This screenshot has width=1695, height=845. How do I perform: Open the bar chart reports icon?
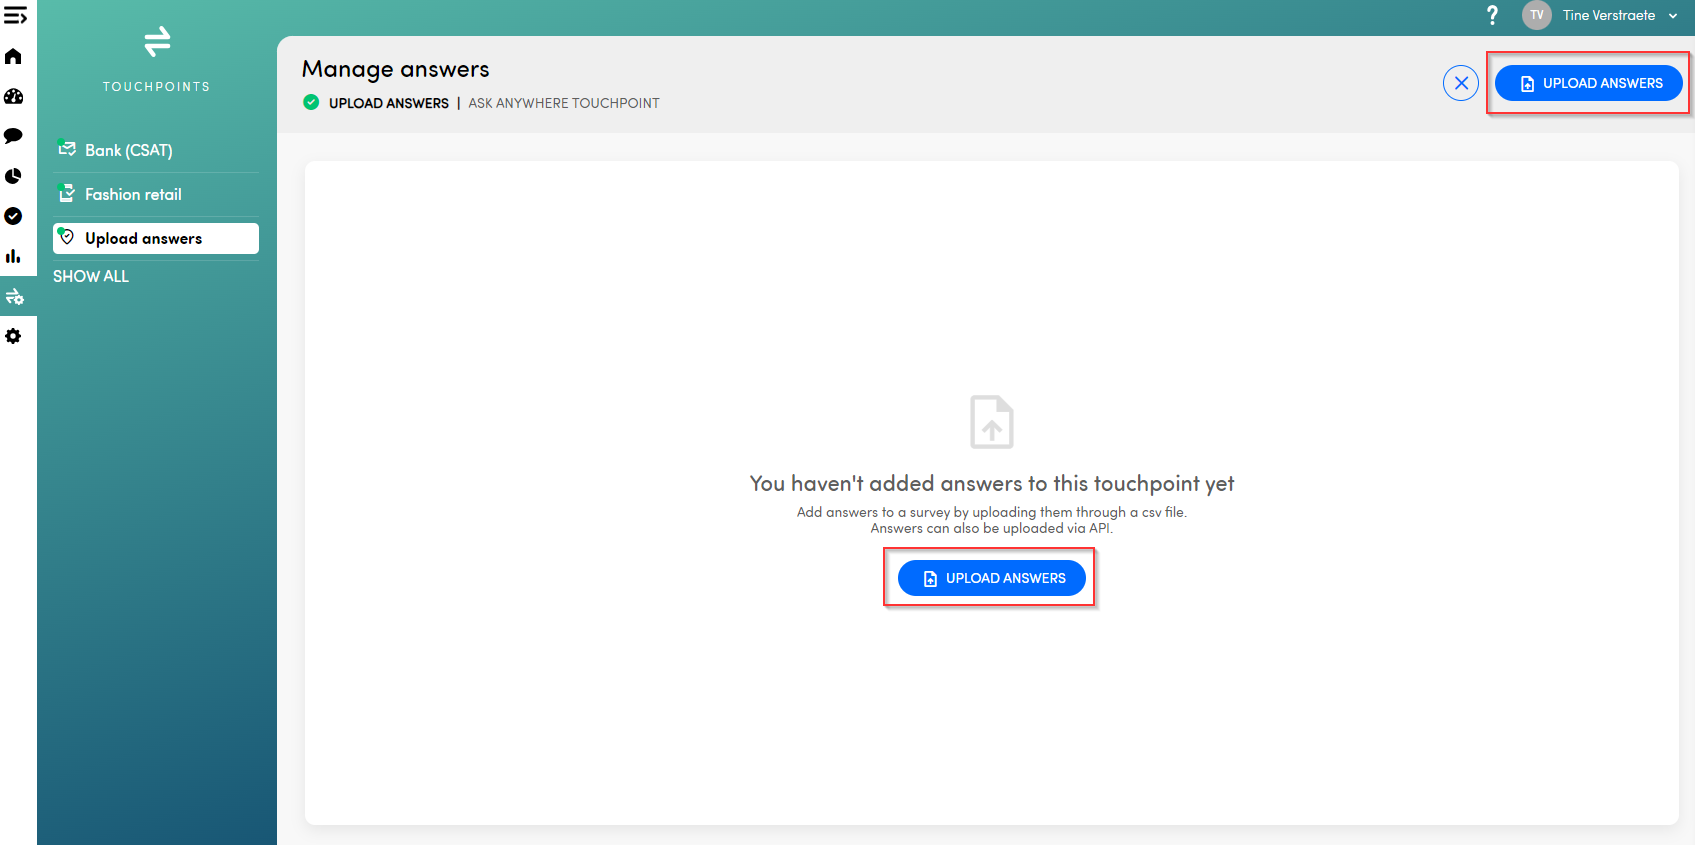(x=14, y=257)
